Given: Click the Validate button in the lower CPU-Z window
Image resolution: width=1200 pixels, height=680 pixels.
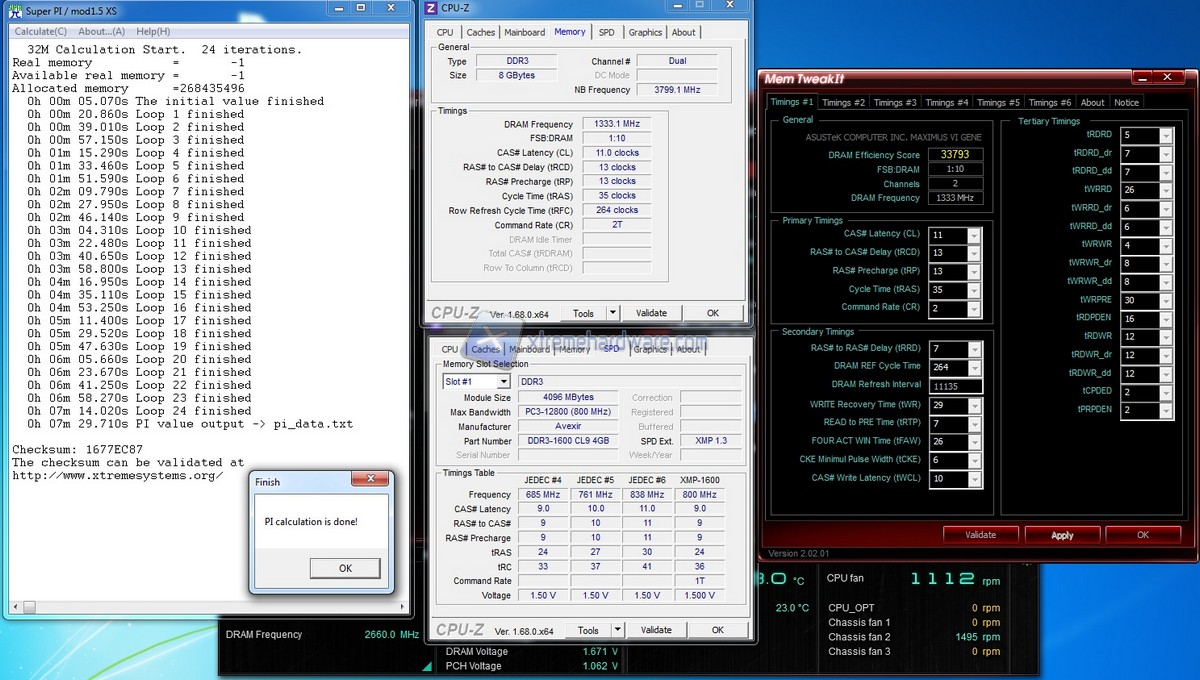Looking at the screenshot, I should tap(656, 630).
